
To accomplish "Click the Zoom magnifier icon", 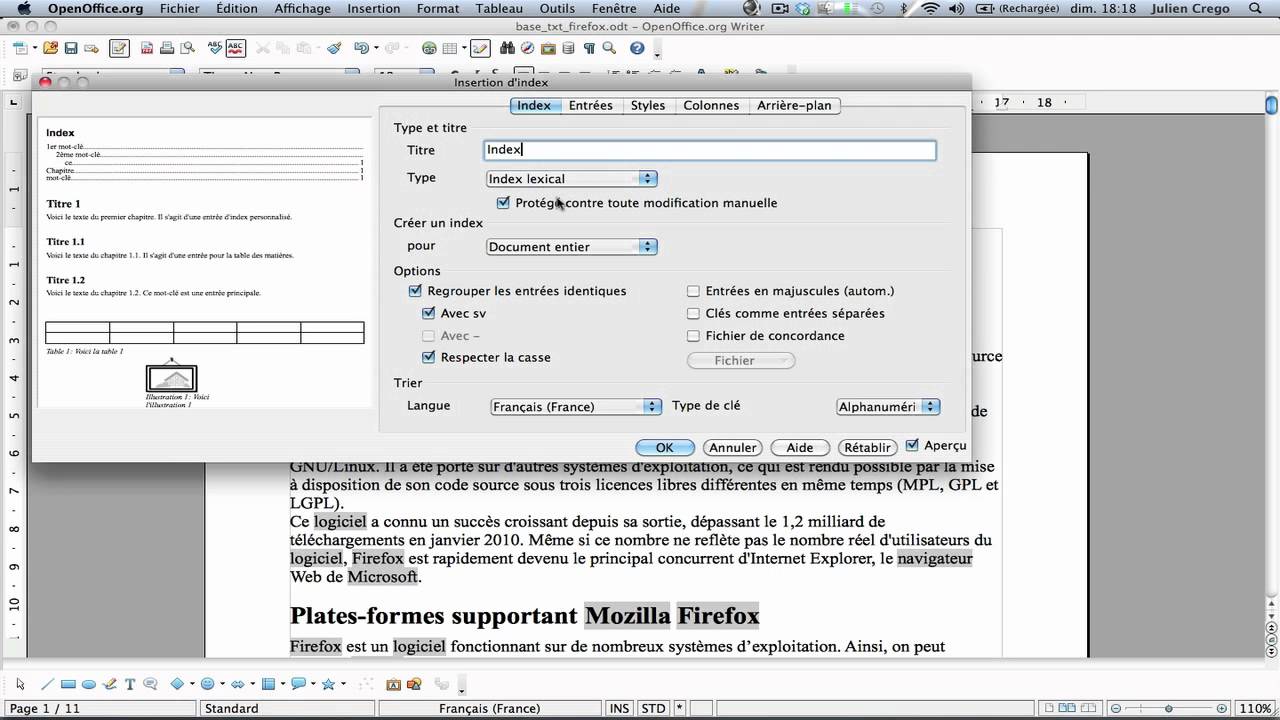I will pos(609,48).
